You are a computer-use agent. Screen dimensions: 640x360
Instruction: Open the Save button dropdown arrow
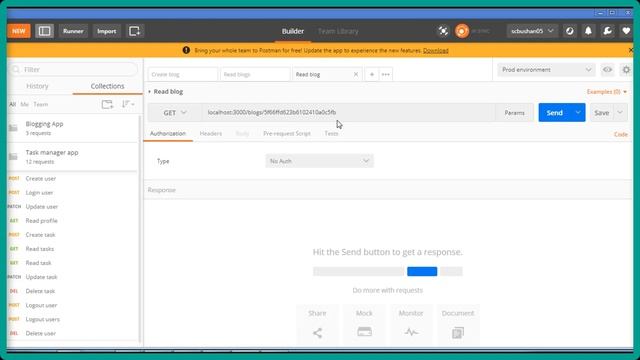pos(620,113)
